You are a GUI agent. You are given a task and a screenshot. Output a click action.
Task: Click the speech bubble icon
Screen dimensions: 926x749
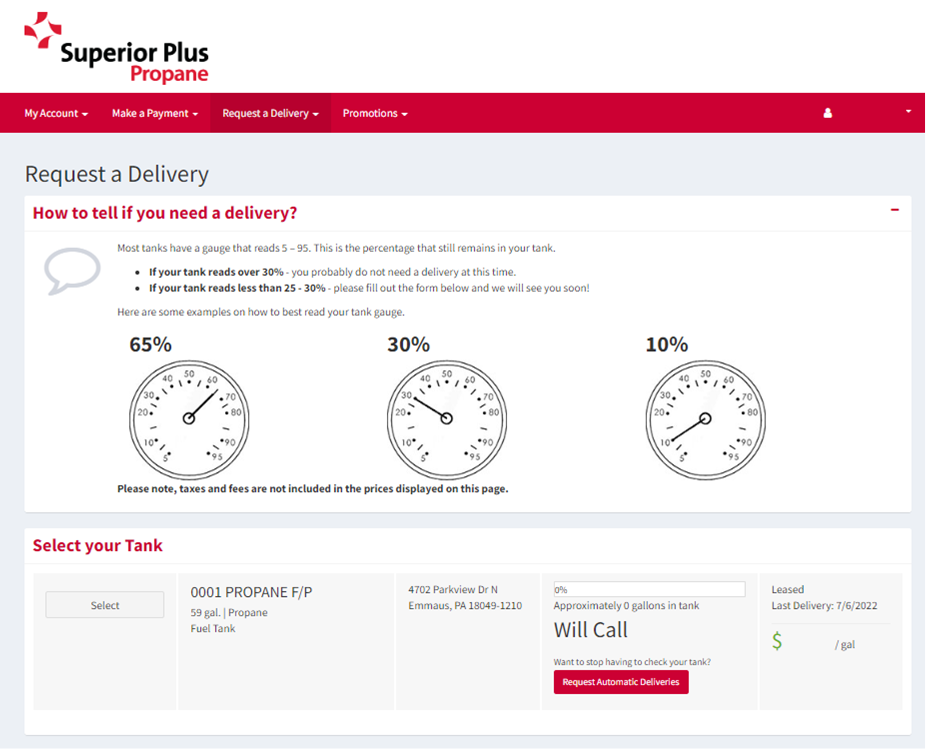pyautogui.click(x=72, y=271)
